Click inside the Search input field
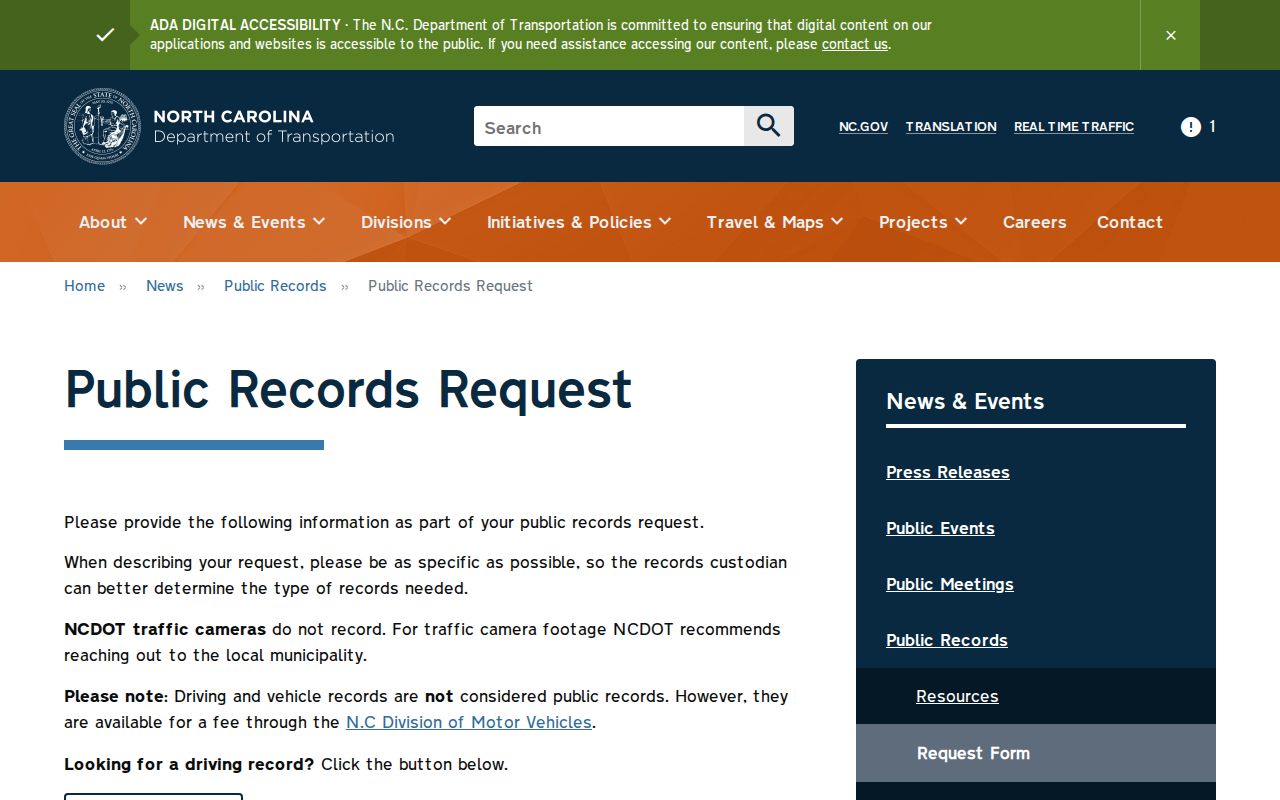Screen dimensions: 1280x800 coord(609,126)
